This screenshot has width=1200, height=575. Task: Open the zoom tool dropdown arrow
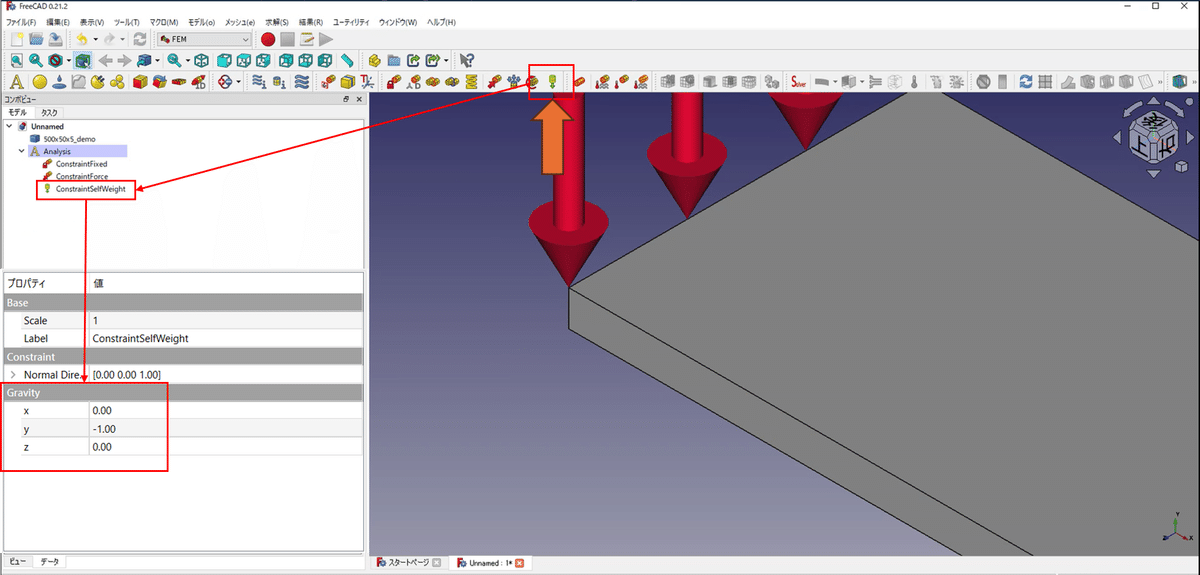pyautogui.click(x=187, y=61)
